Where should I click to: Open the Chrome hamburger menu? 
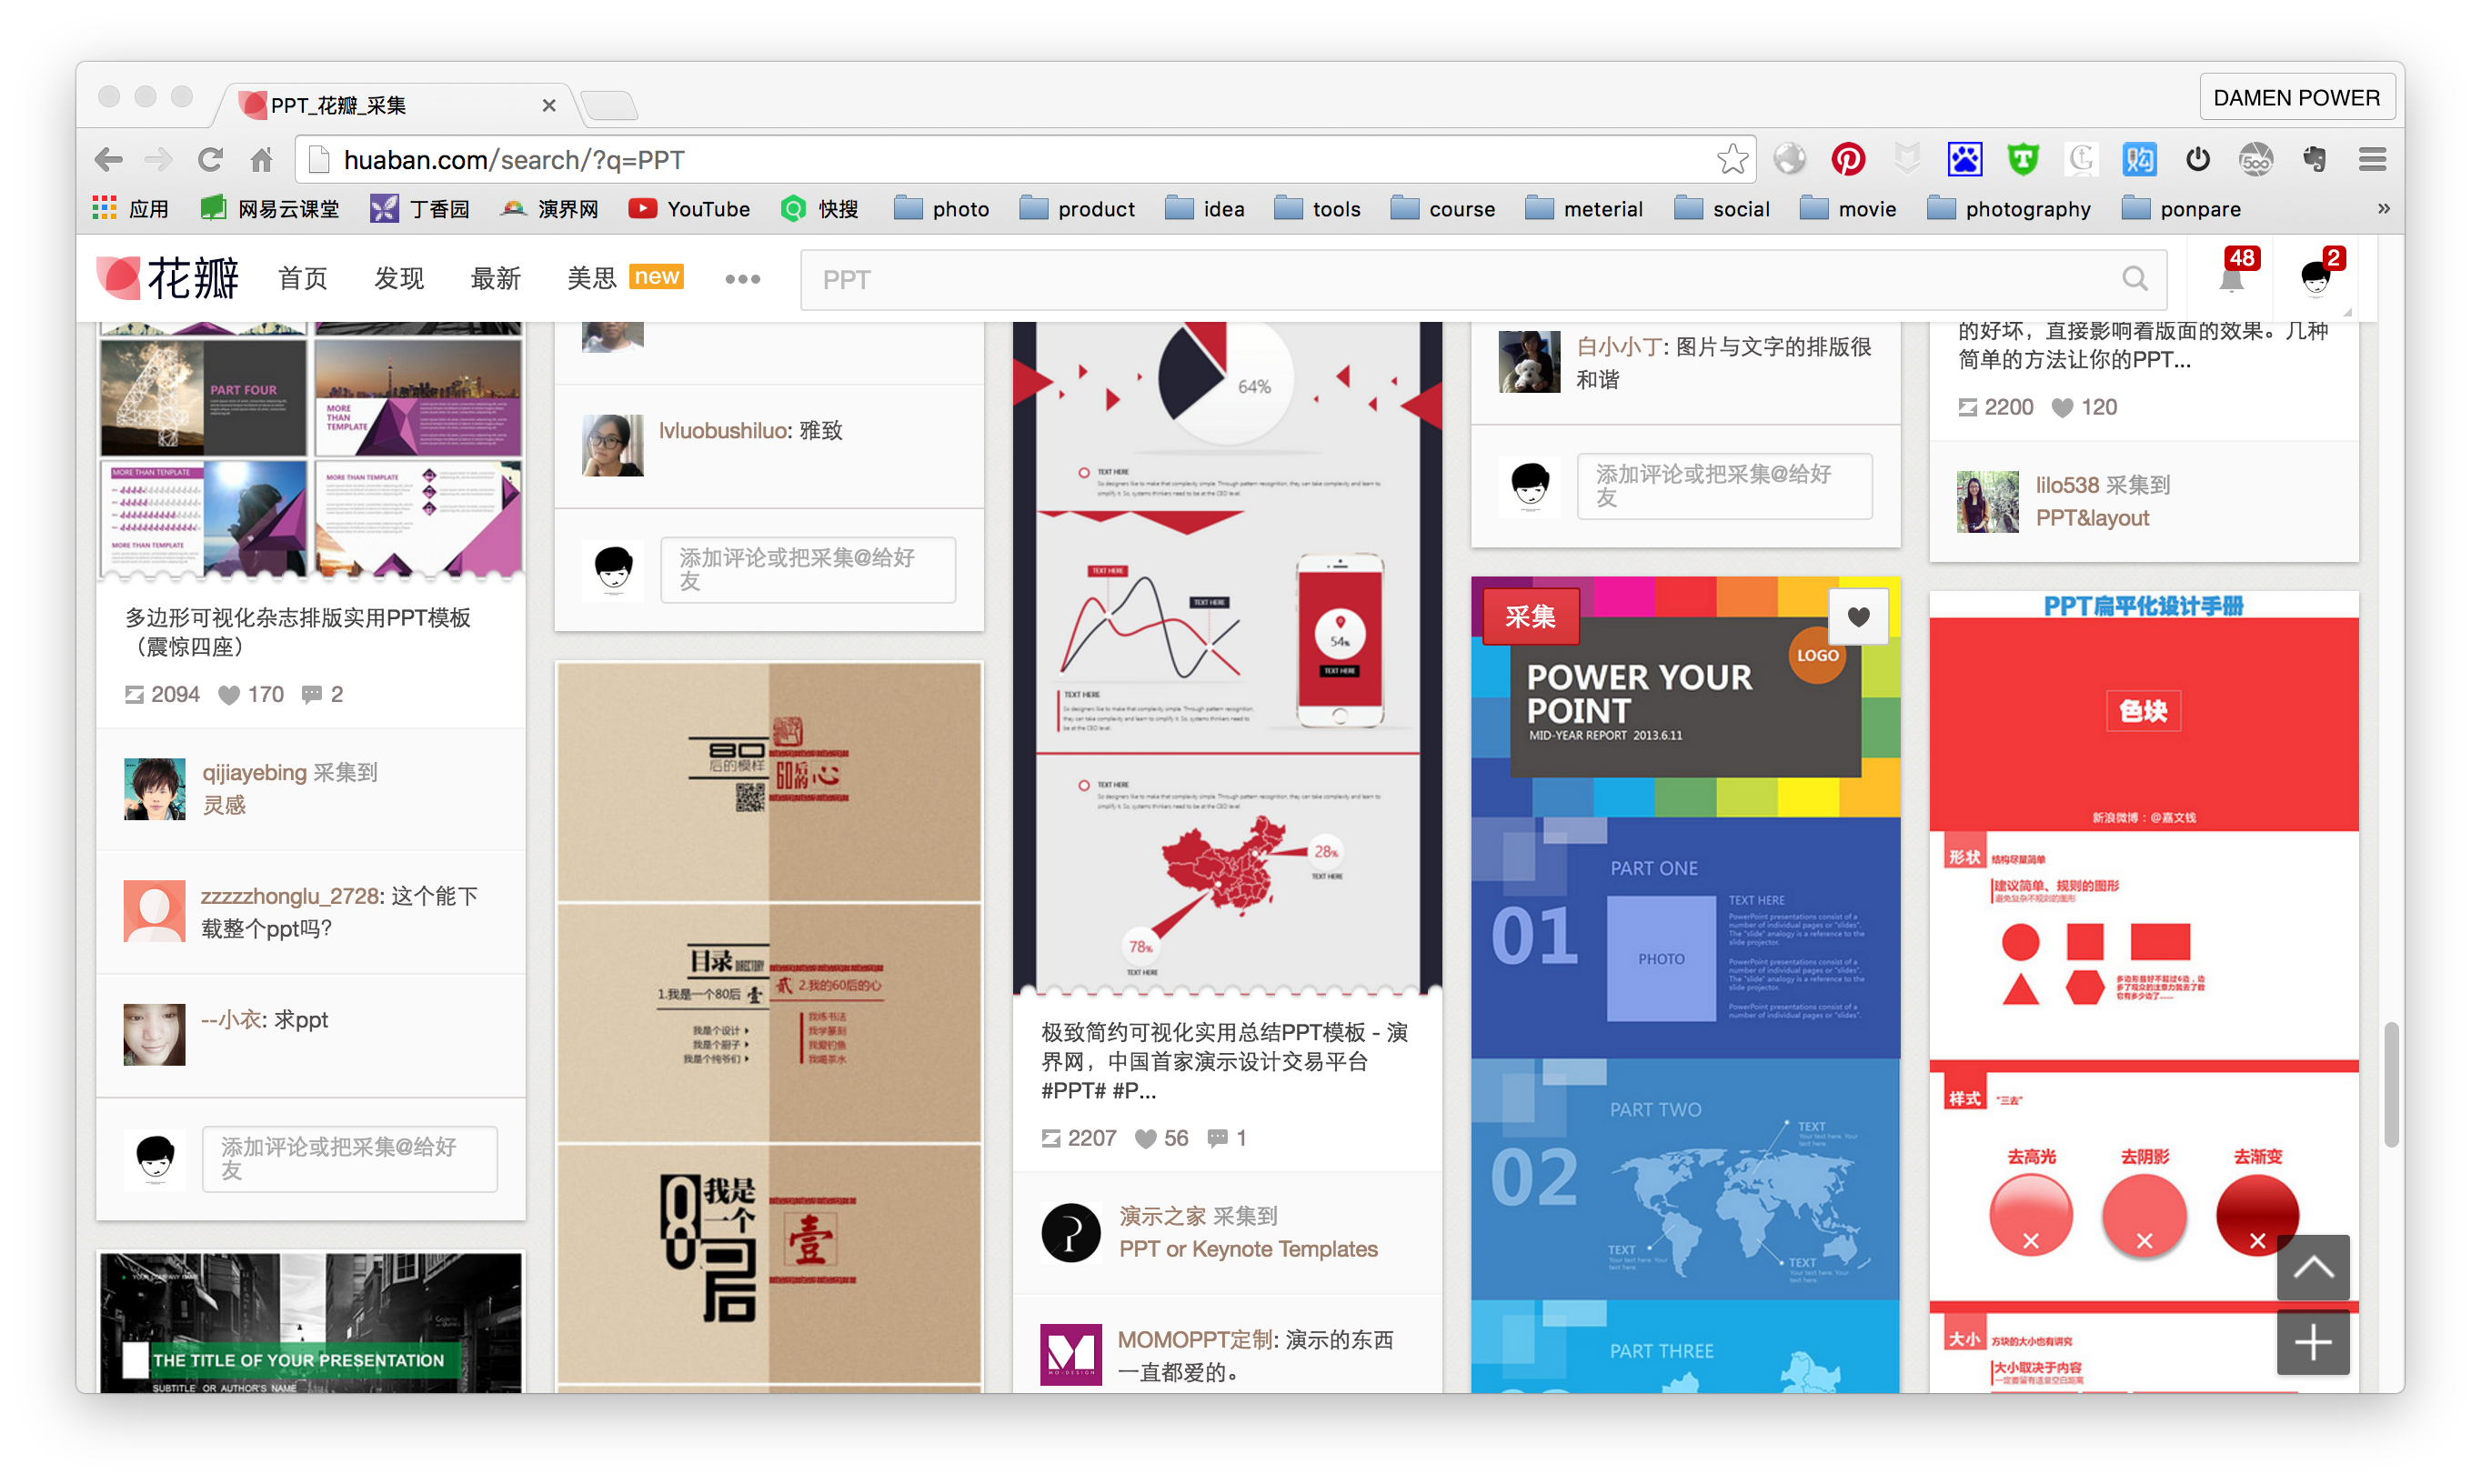click(x=2372, y=159)
